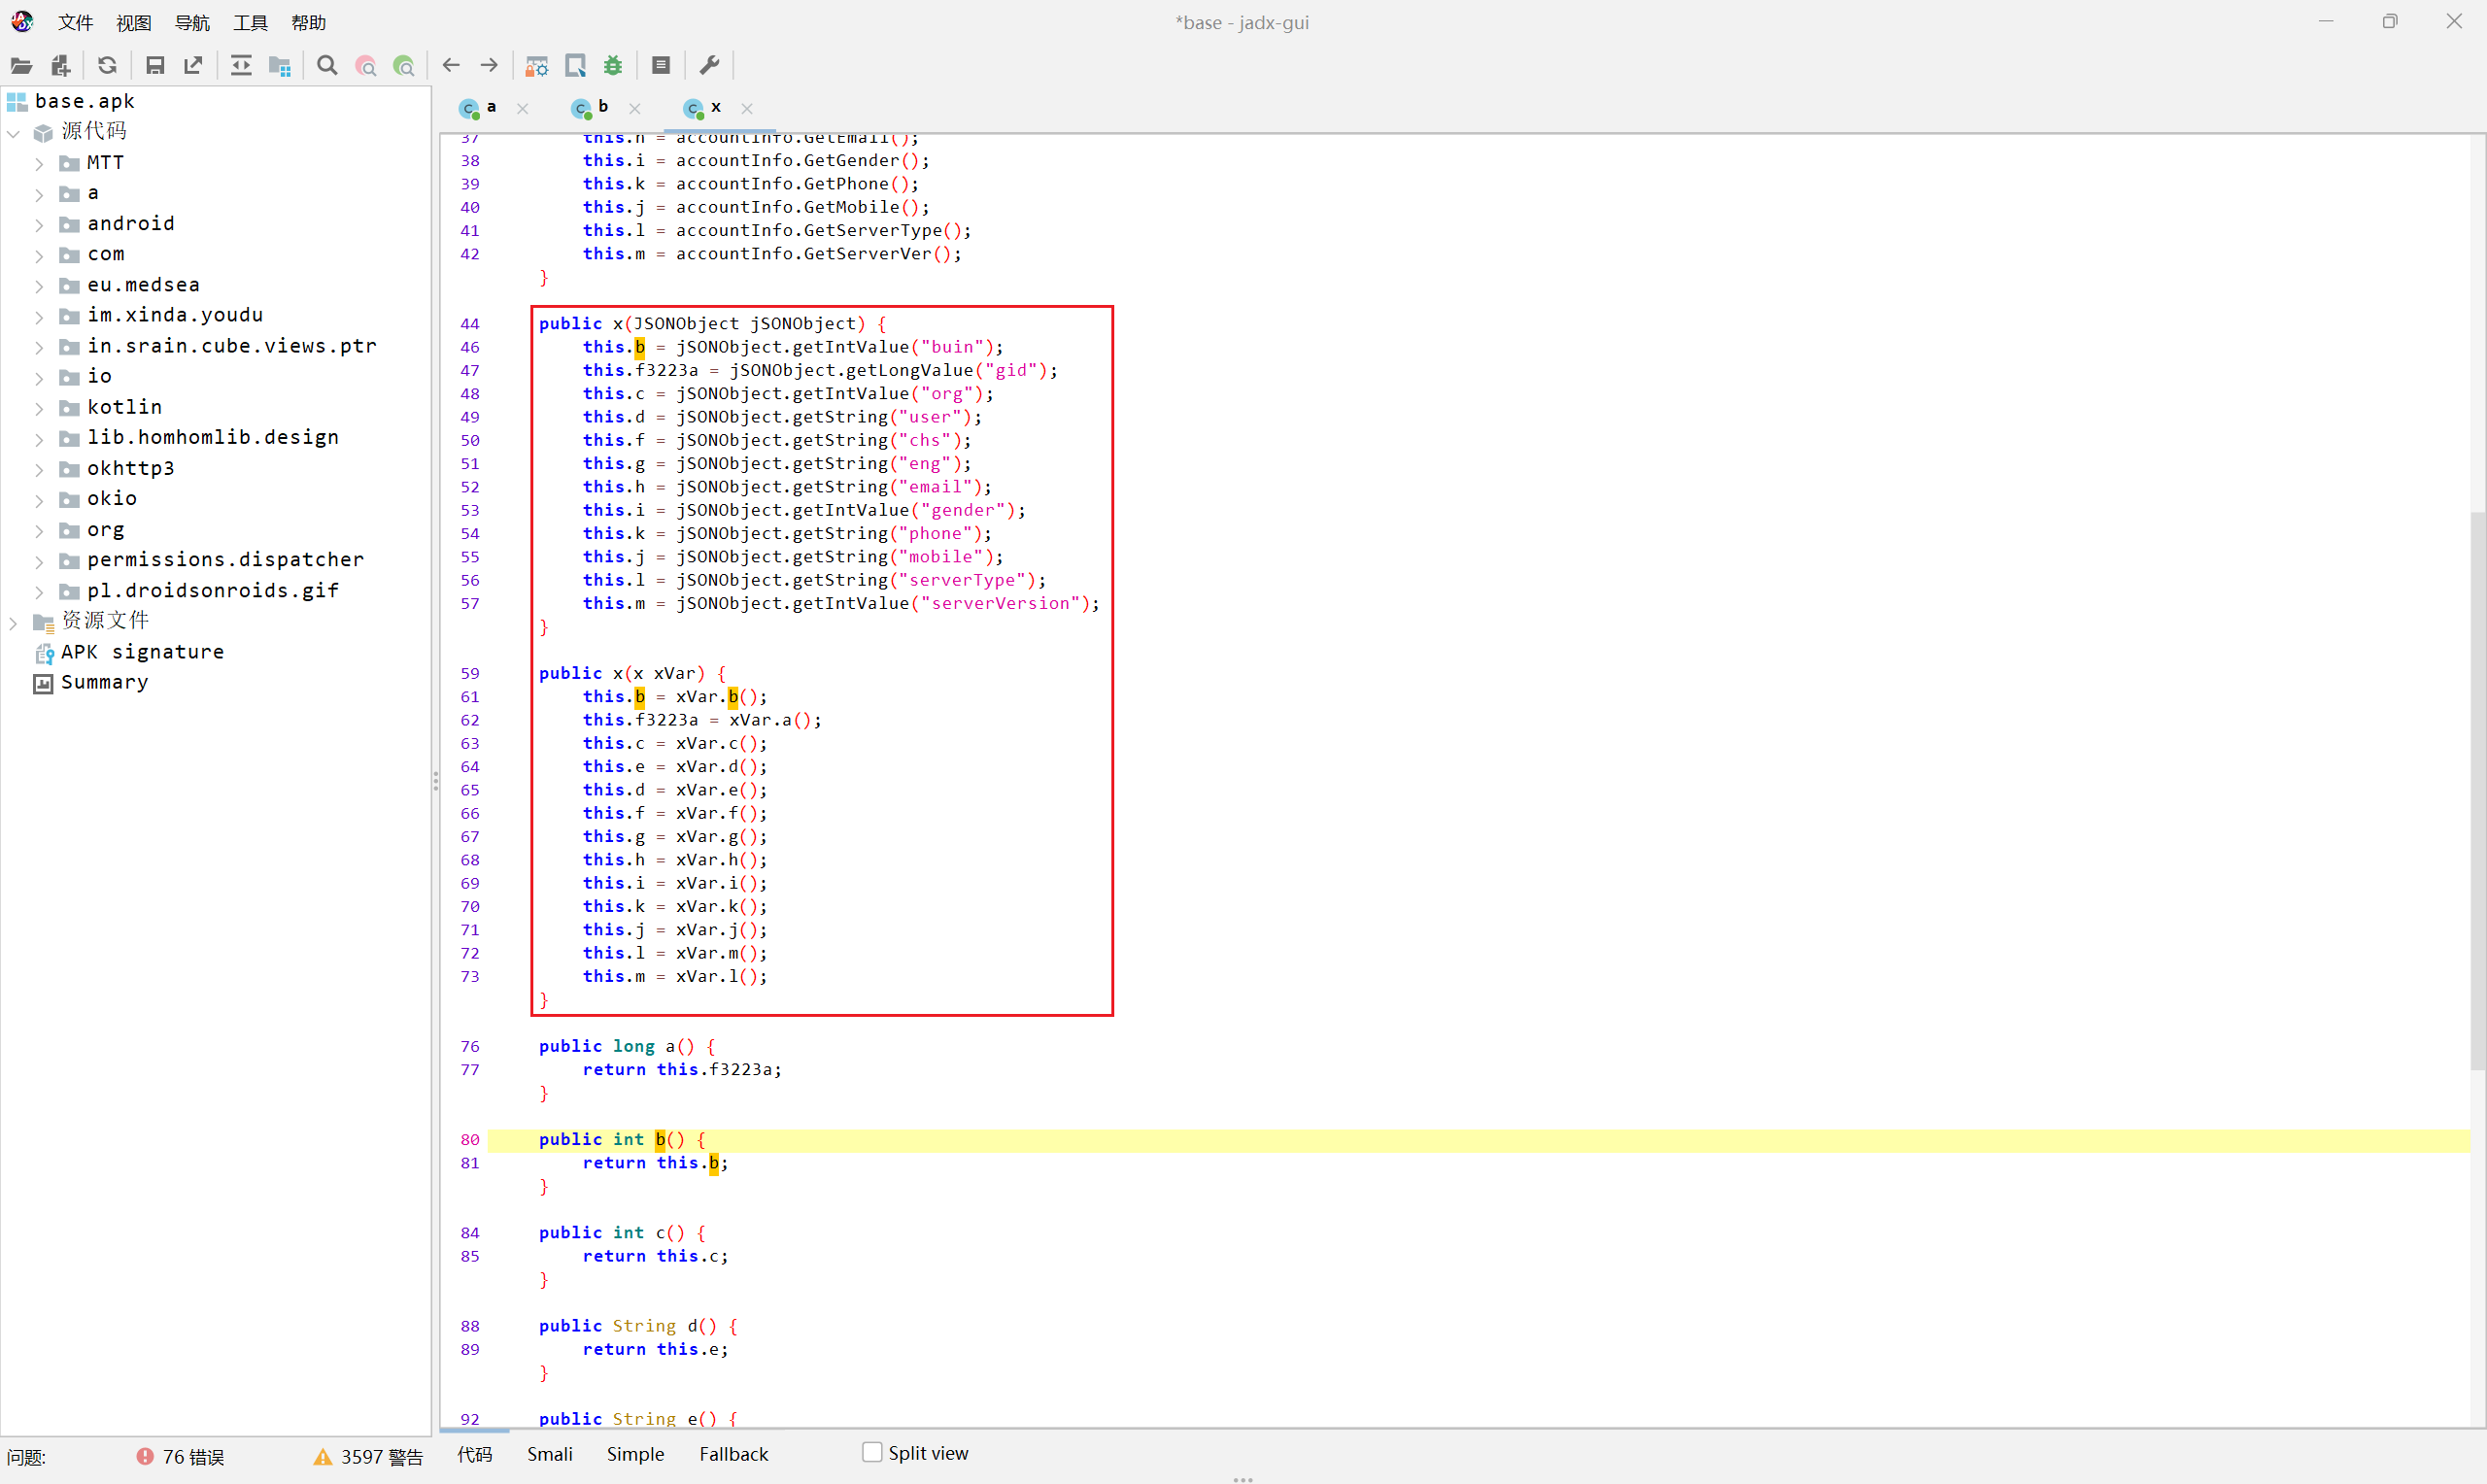Click "serverVersion" string on line 57
The height and width of the screenshot is (1484, 2487).
[1000, 604]
